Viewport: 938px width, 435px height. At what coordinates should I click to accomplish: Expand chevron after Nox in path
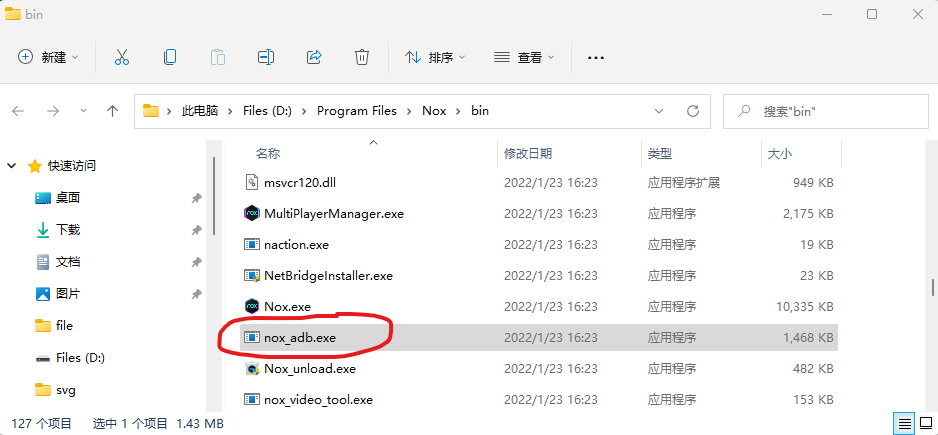tap(459, 111)
